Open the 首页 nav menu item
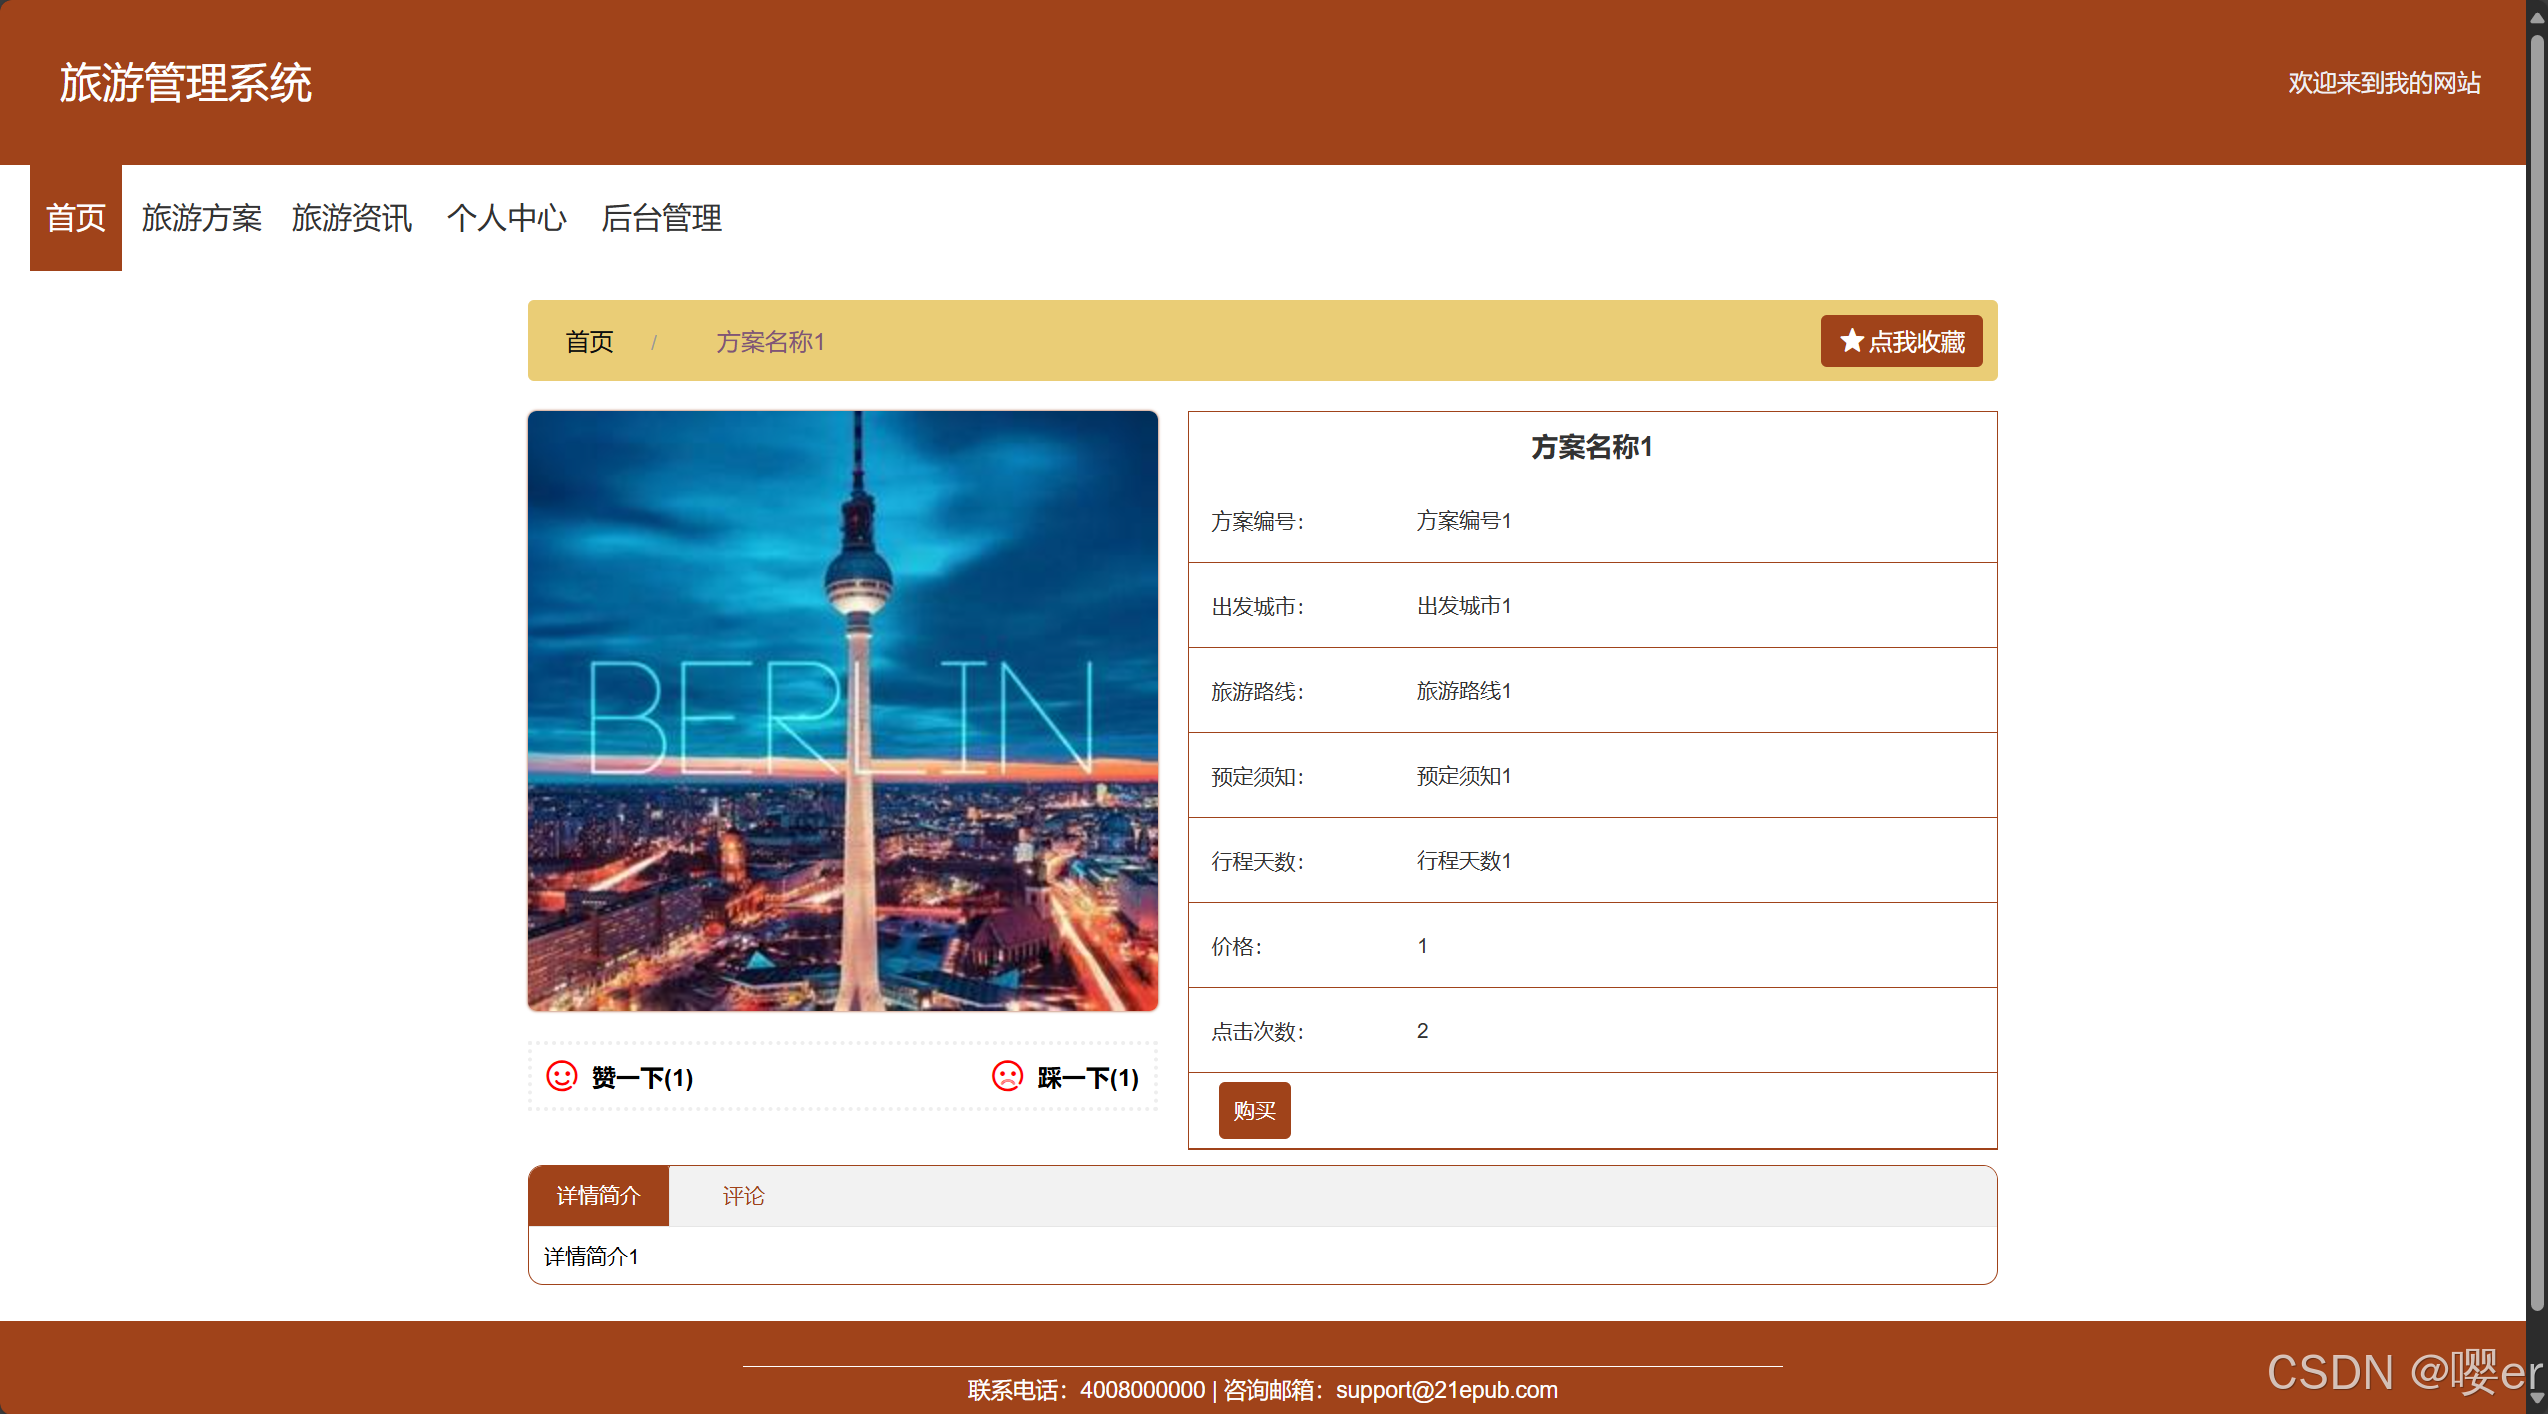 tap(76, 218)
